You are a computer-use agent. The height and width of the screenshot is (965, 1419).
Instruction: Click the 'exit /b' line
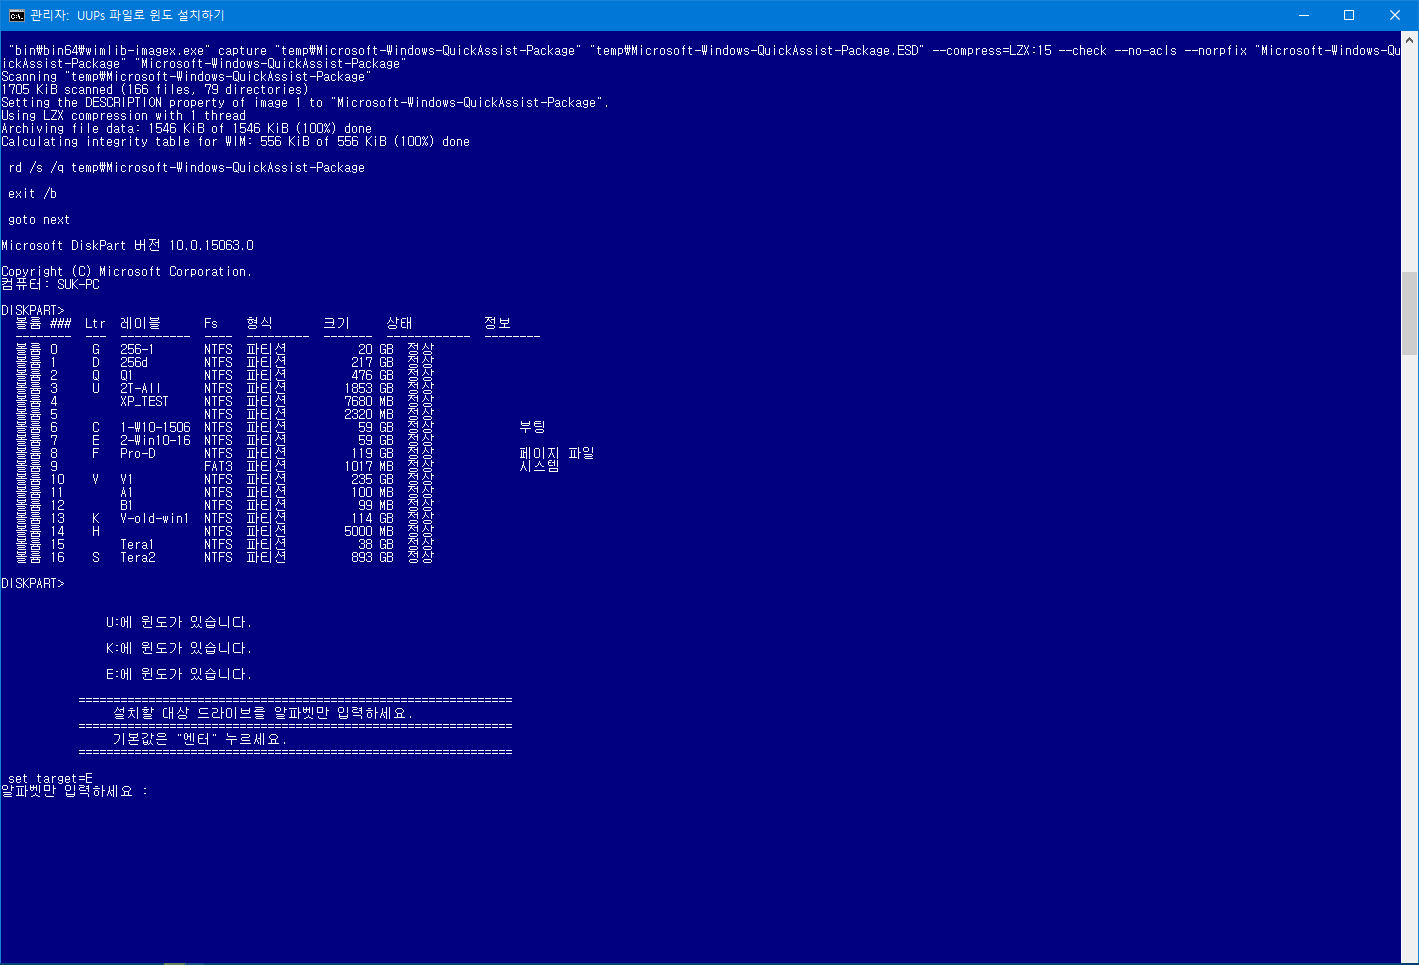coord(32,193)
